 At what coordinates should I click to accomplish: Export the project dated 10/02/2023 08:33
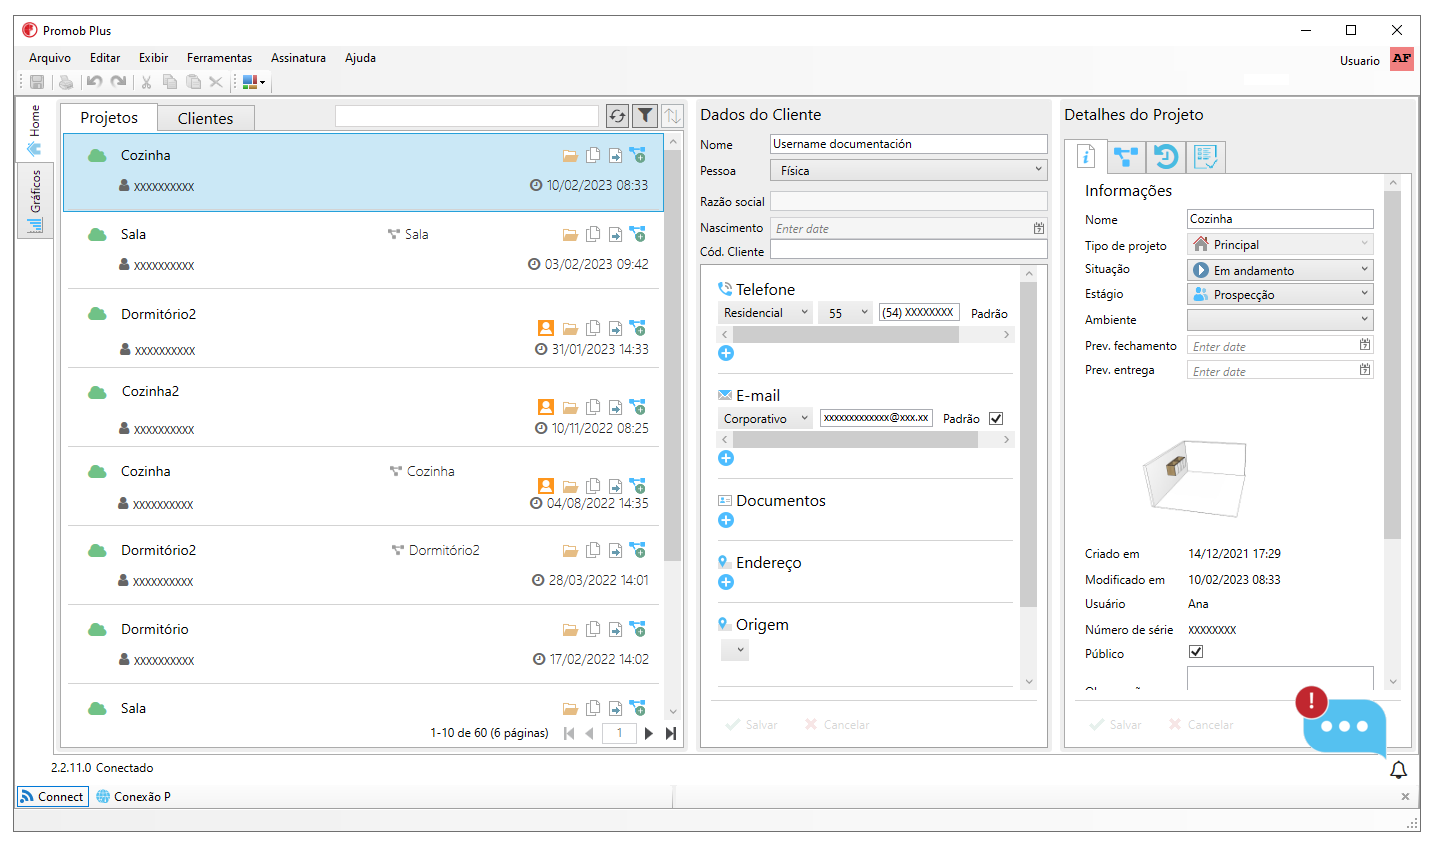tap(615, 156)
